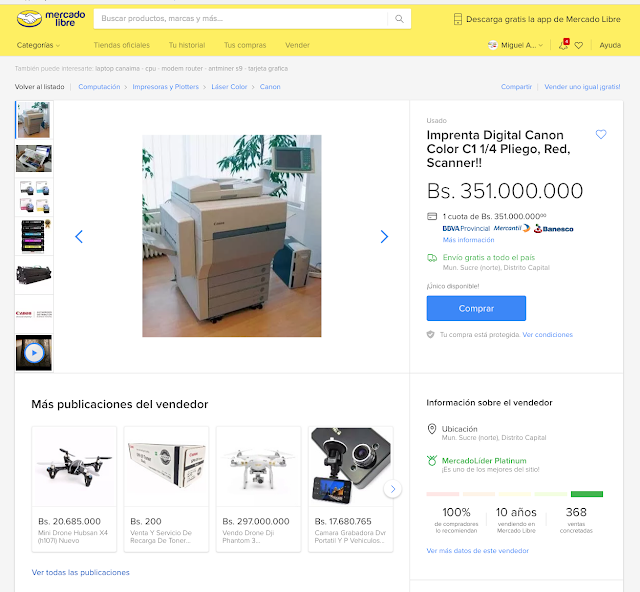Click the Banesco bank logo

(553, 229)
